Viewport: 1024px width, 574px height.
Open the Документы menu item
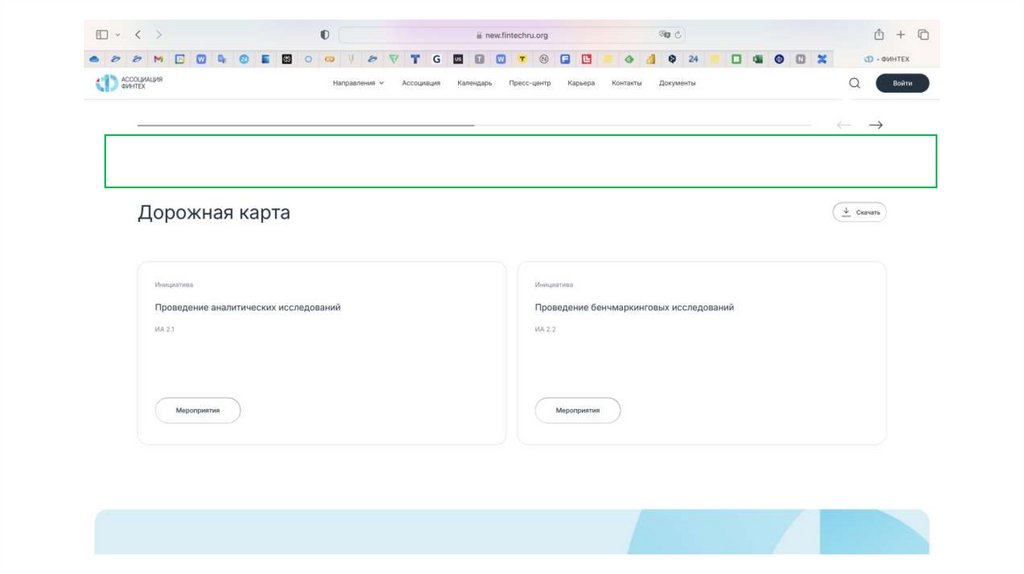pyautogui.click(x=677, y=83)
